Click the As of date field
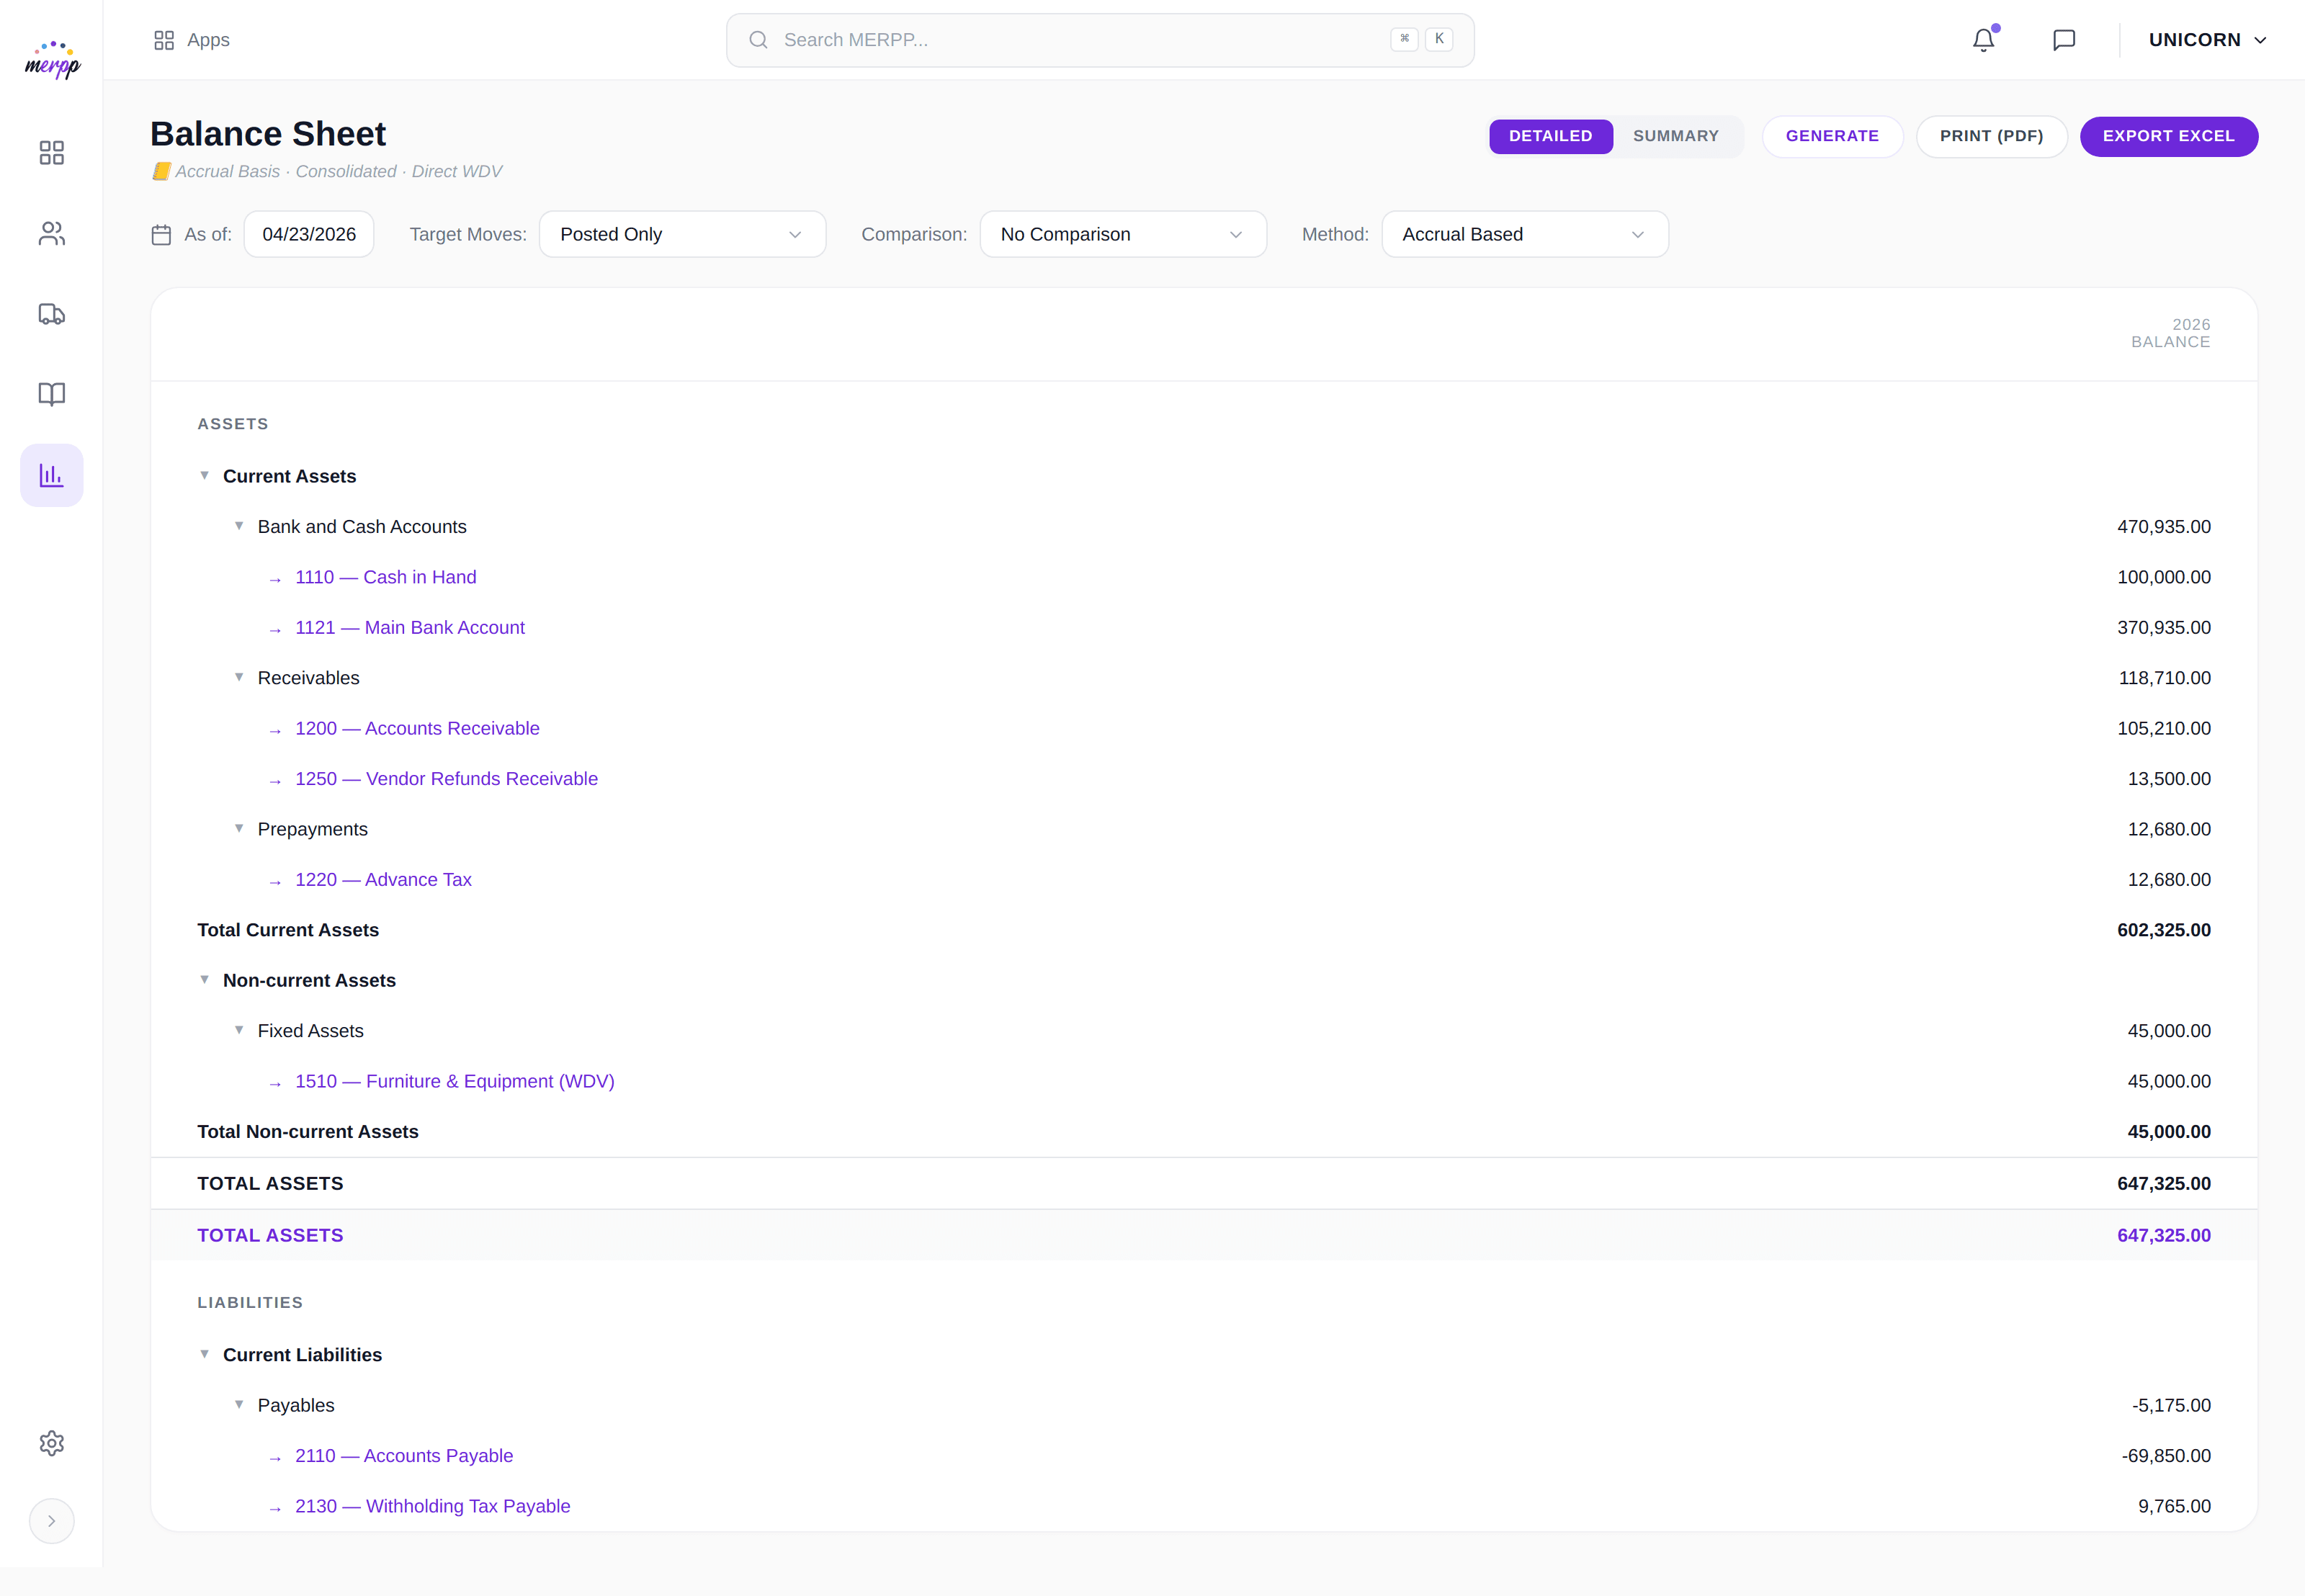The height and width of the screenshot is (1596, 2305). (308, 234)
